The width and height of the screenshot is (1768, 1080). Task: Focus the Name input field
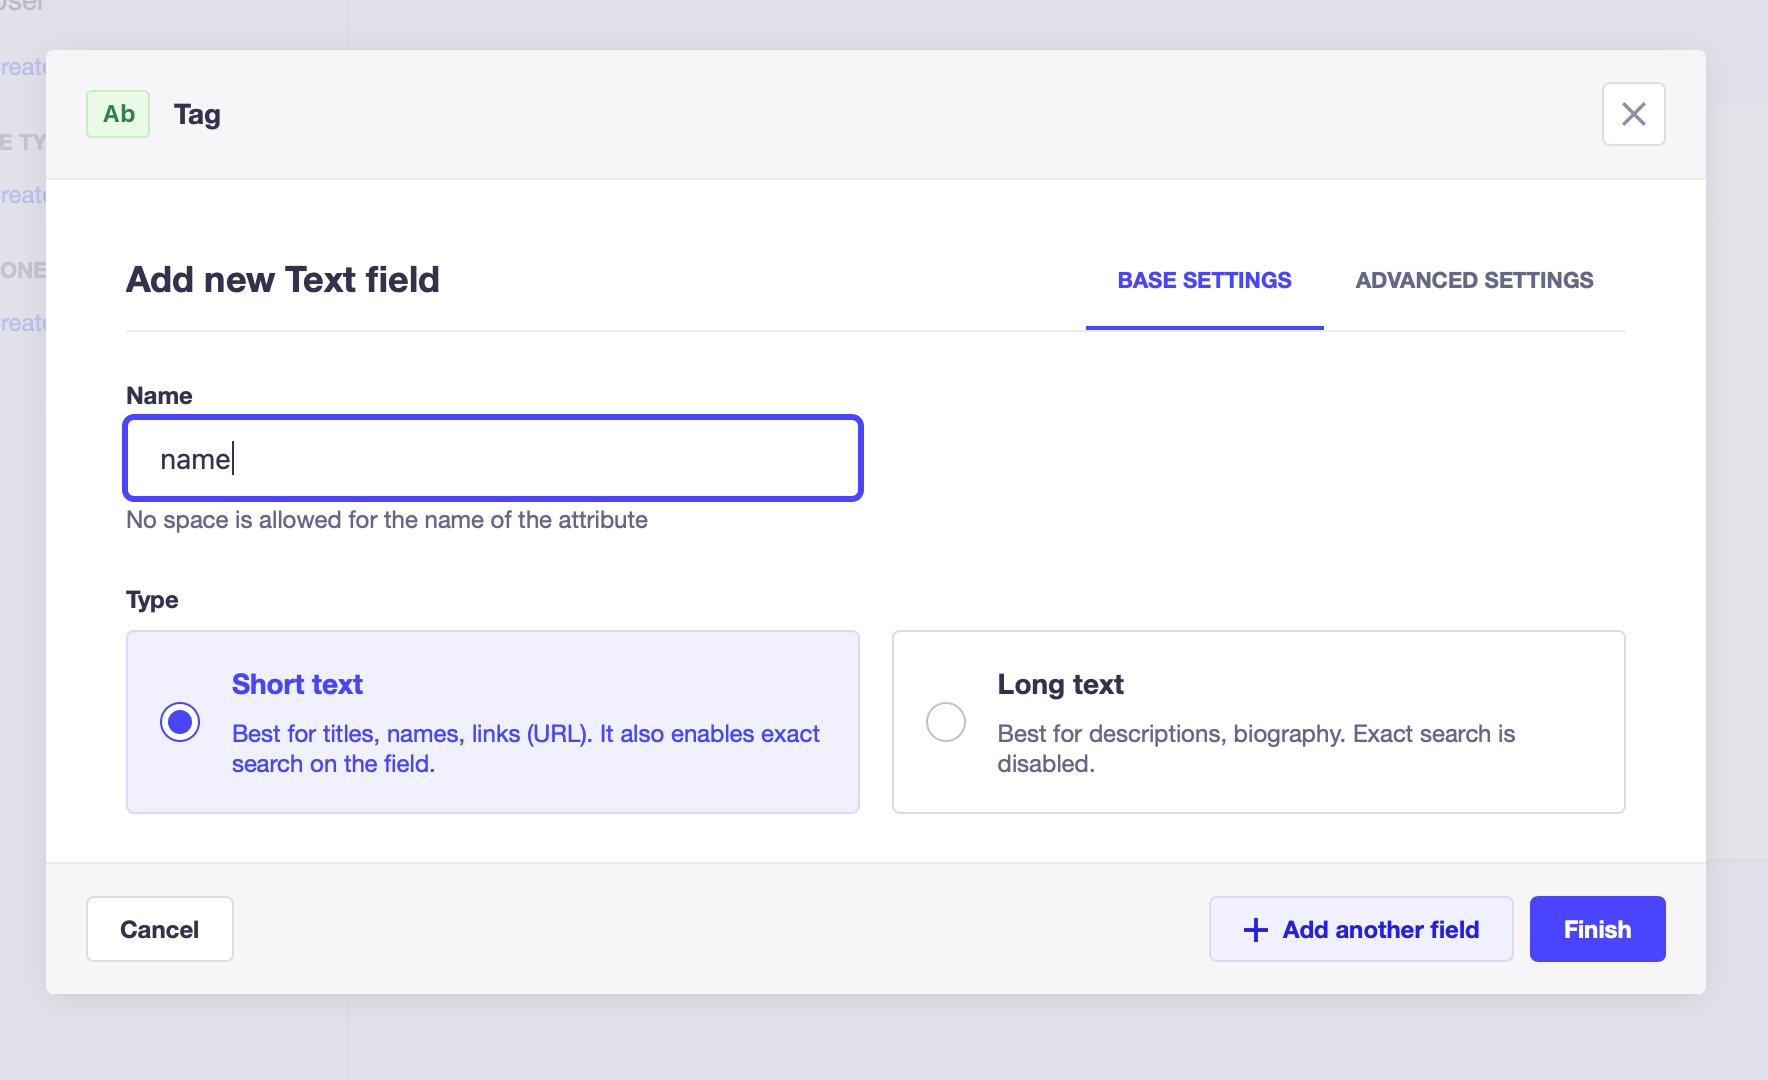click(x=493, y=458)
